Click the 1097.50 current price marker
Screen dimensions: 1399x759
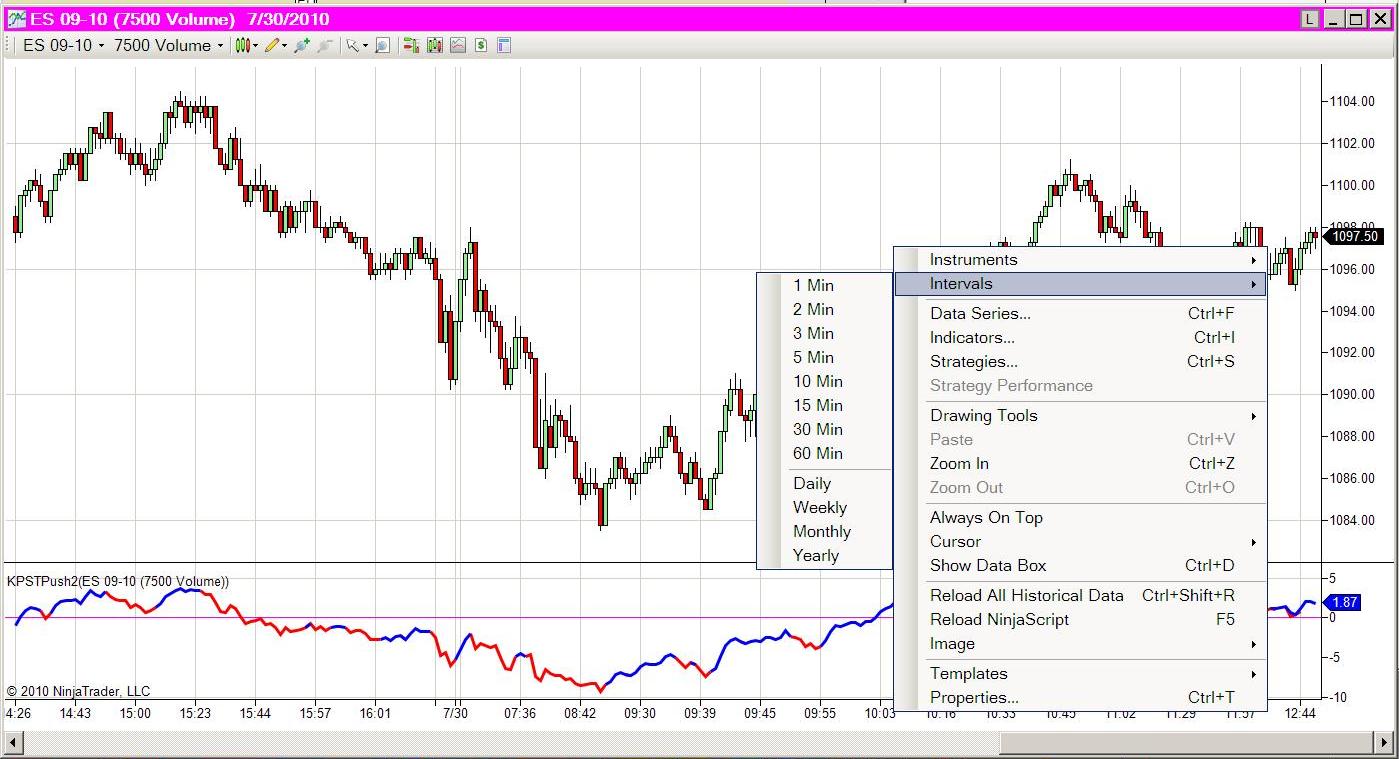pos(1353,237)
